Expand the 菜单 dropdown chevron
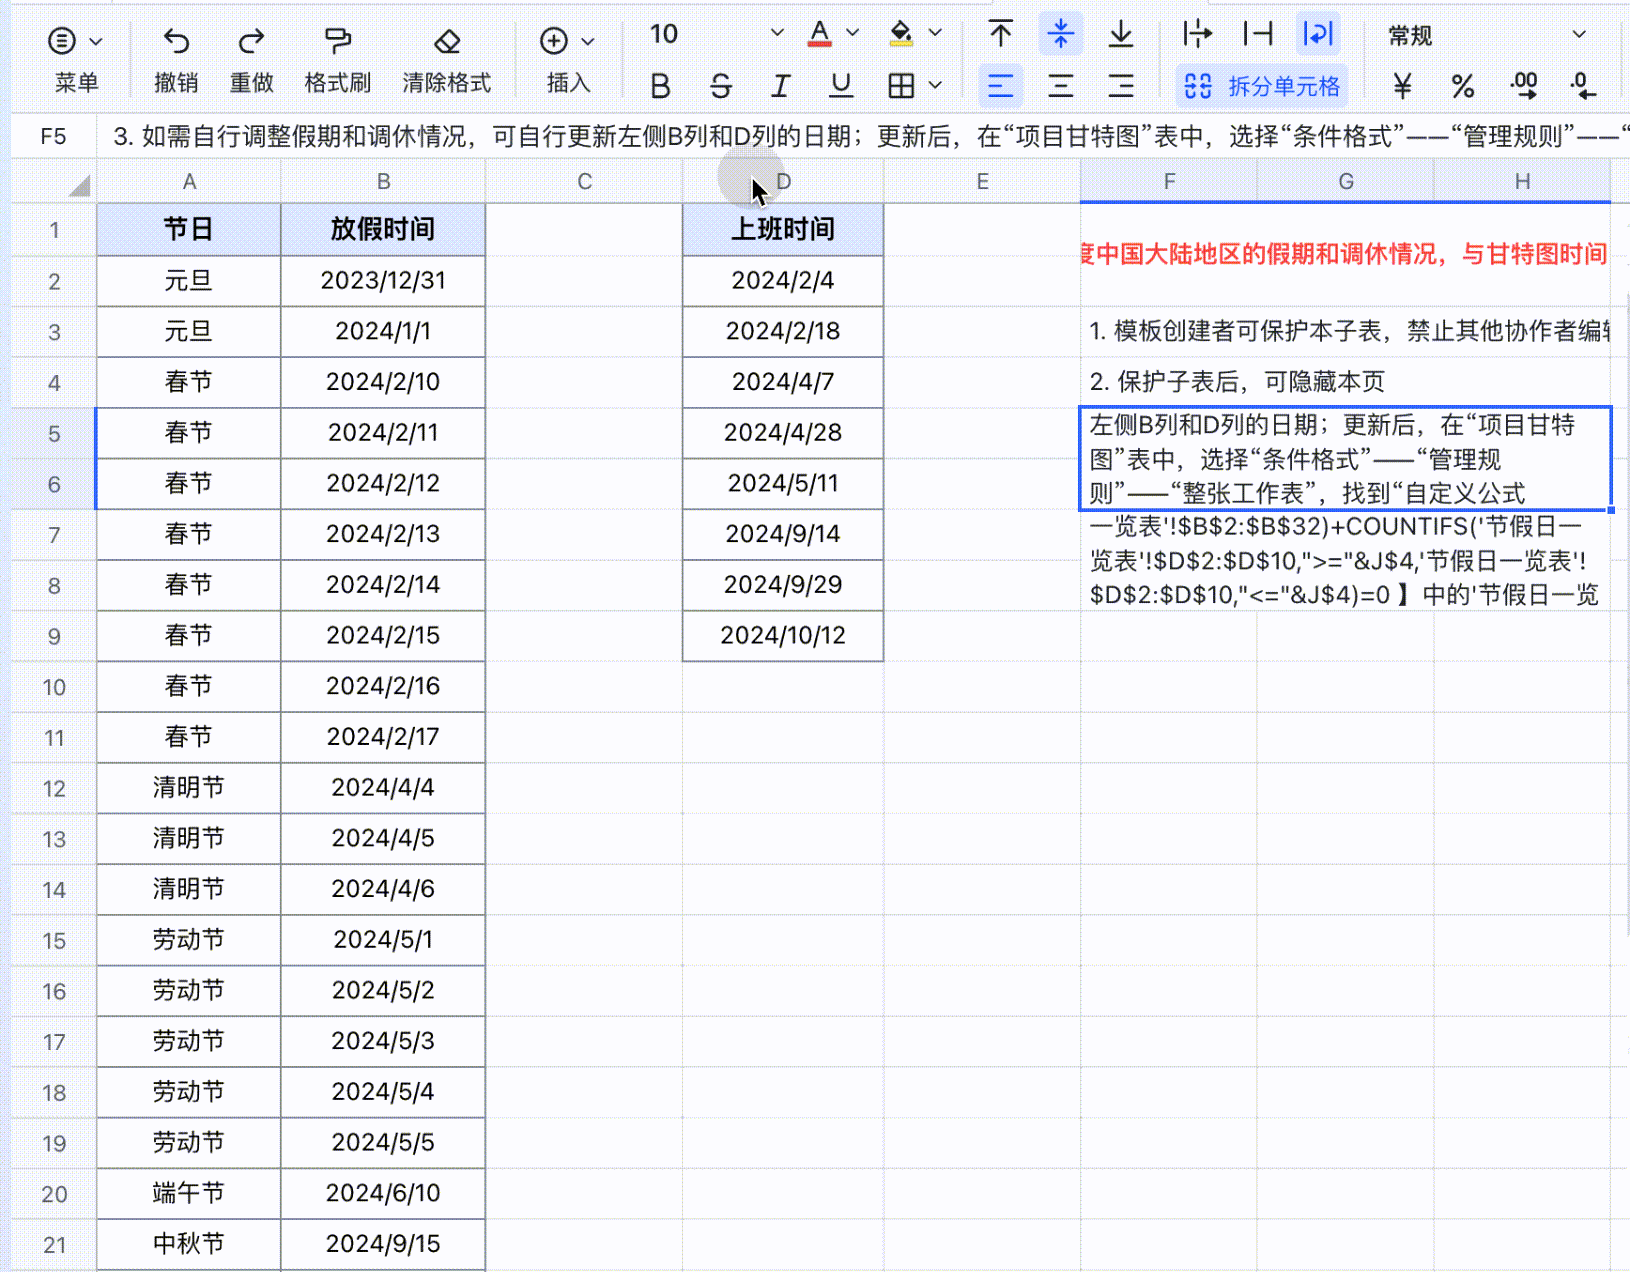1630x1272 pixels. (x=96, y=41)
